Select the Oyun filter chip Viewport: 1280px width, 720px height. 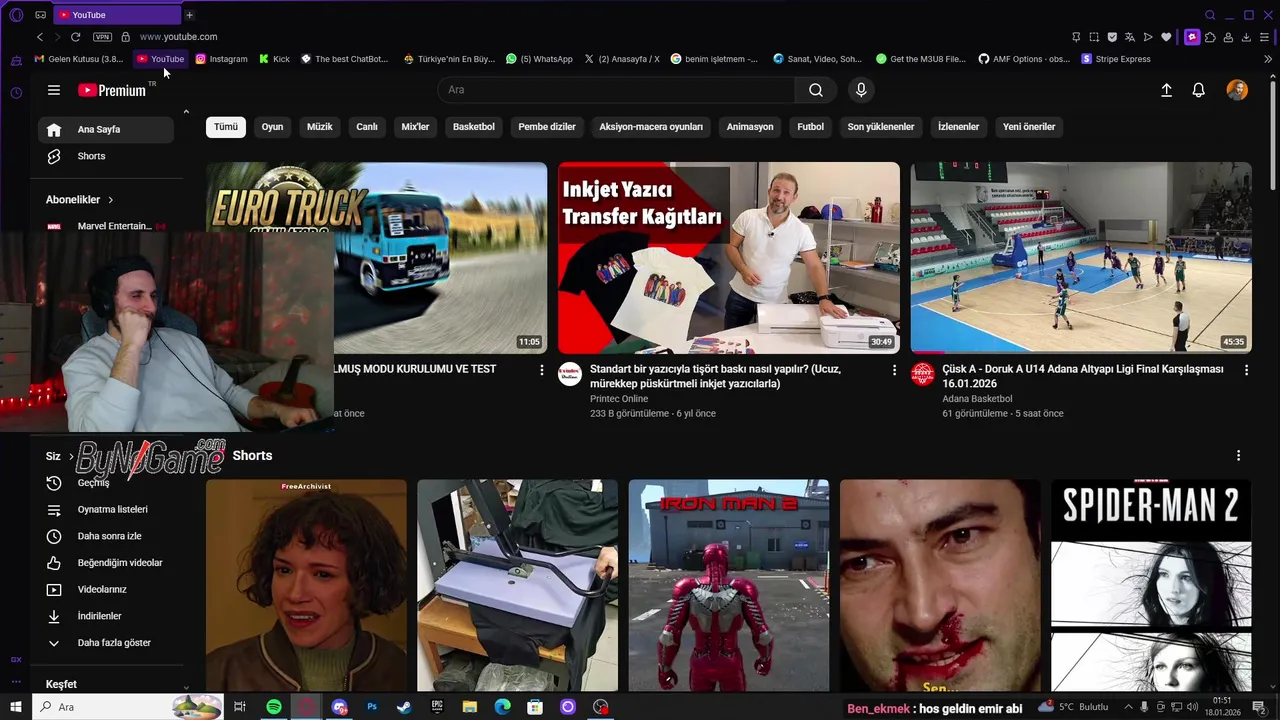coord(272,127)
